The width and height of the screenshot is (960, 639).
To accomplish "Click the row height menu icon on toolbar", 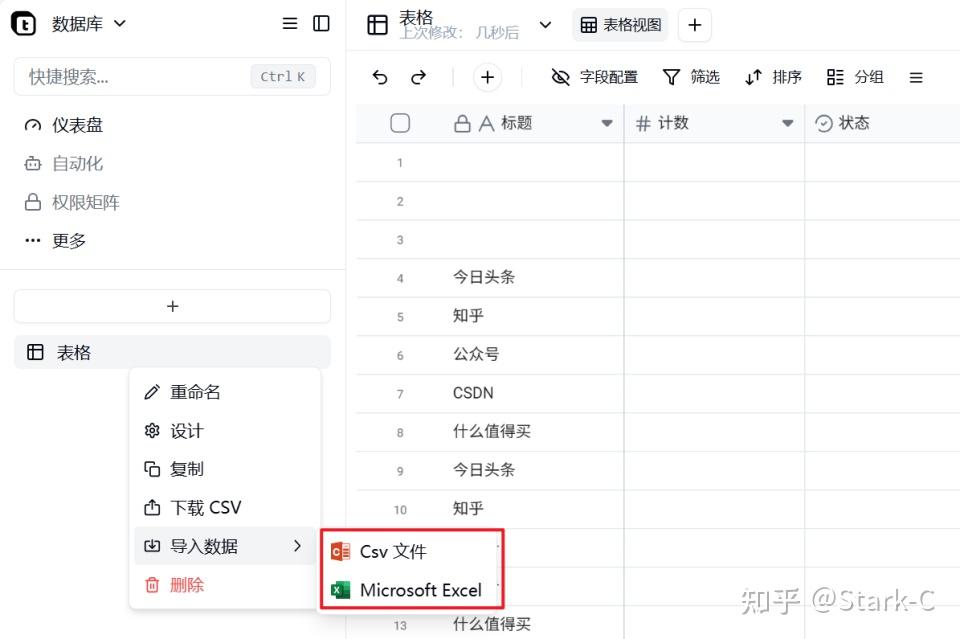I will click(916, 77).
